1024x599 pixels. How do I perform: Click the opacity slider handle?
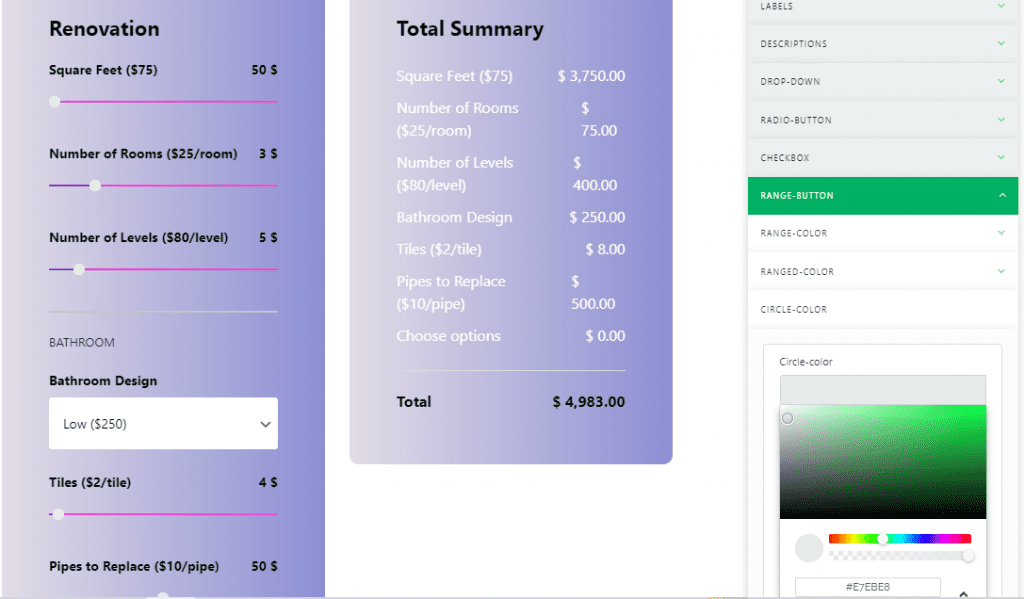(x=968, y=555)
